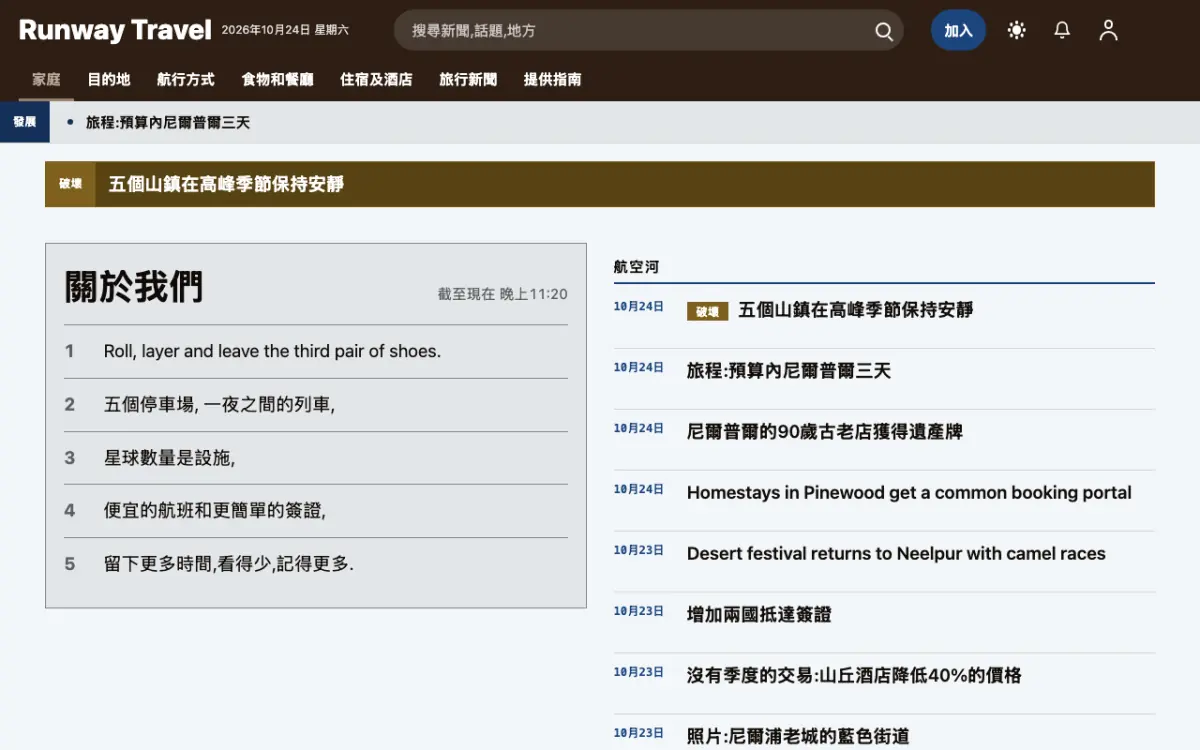Open story 尼爾普爾的90歲古老店獲得遺產牌
Screen dimensions: 1200x750
click(825, 432)
